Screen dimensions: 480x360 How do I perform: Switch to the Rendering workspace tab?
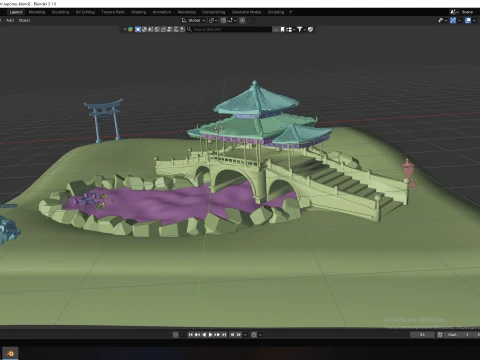[x=187, y=12]
